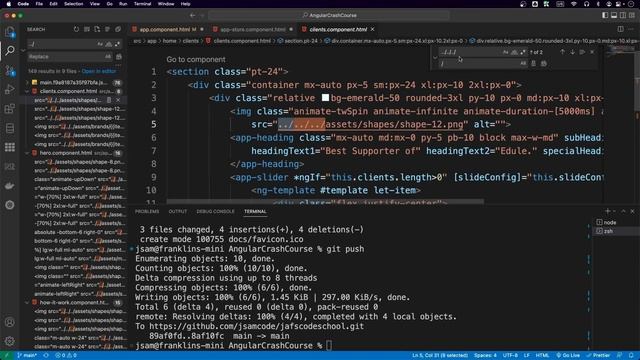Image resolution: width=640 pixels, height=360 pixels.
Task: Collapse the Replace row in sidebar search
Action: coord(23,50)
